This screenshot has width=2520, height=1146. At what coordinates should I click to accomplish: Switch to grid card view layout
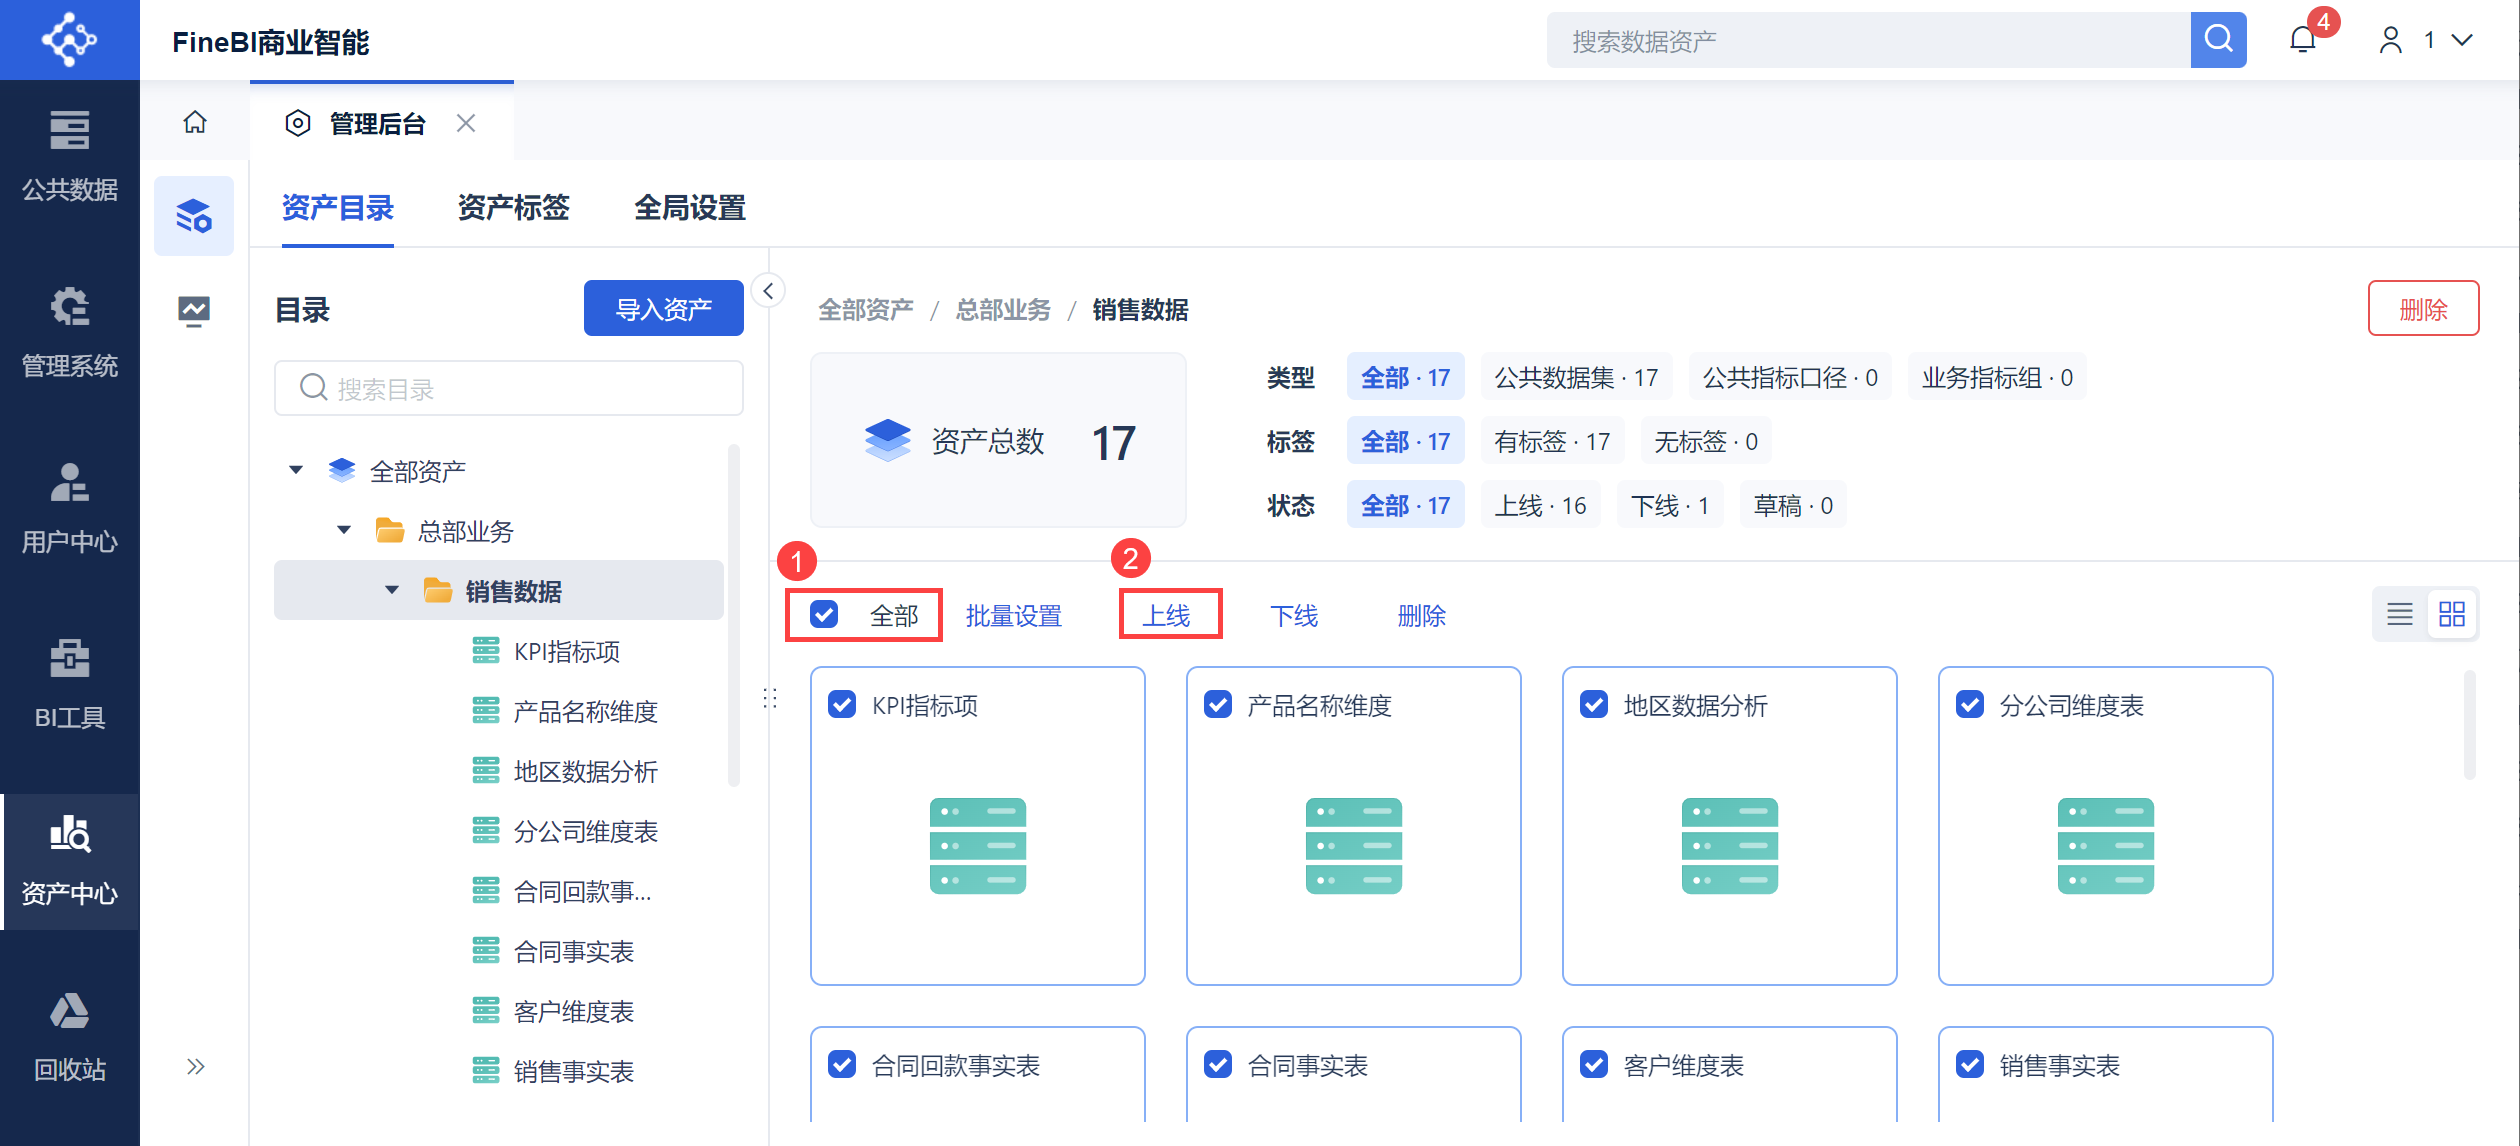coord(2452,614)
